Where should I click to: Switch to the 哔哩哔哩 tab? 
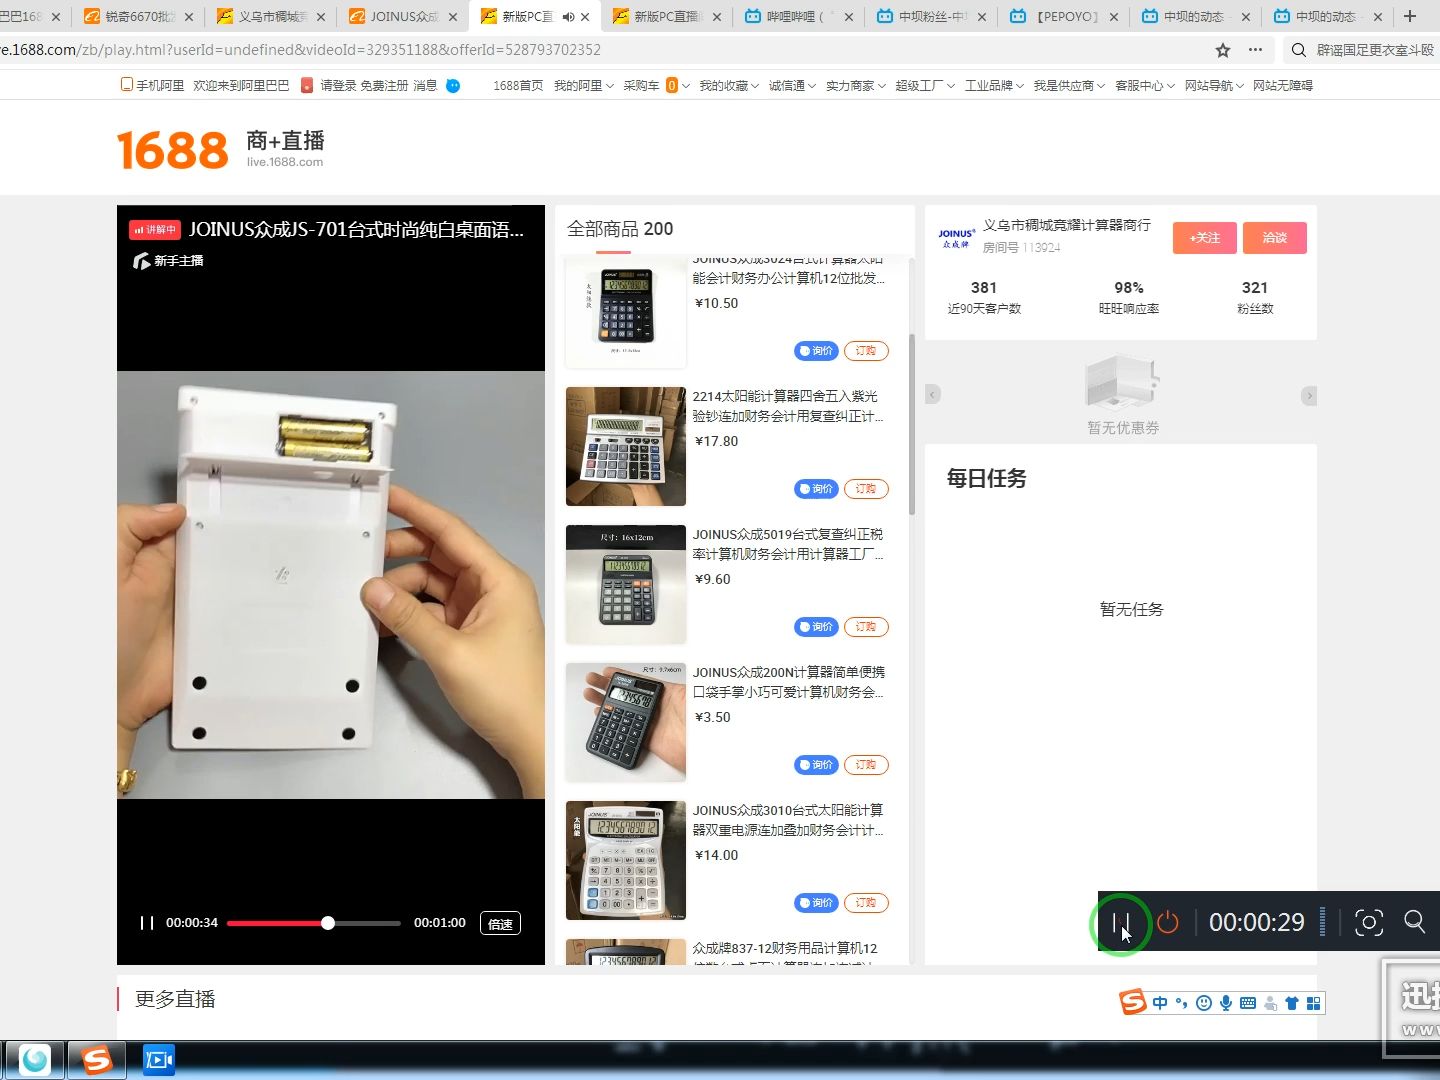click(799, 17)
